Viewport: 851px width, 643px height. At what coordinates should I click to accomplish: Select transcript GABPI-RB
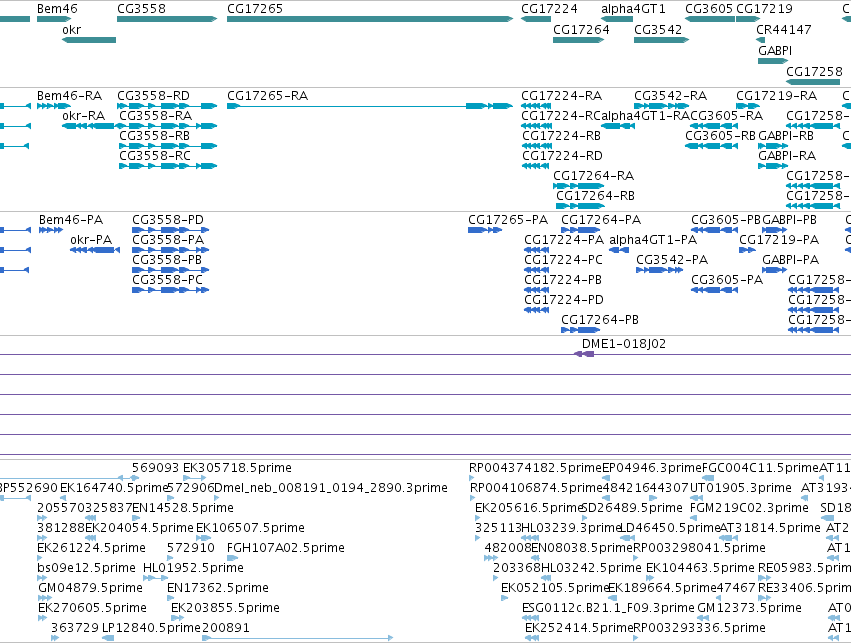click(786, 136)
